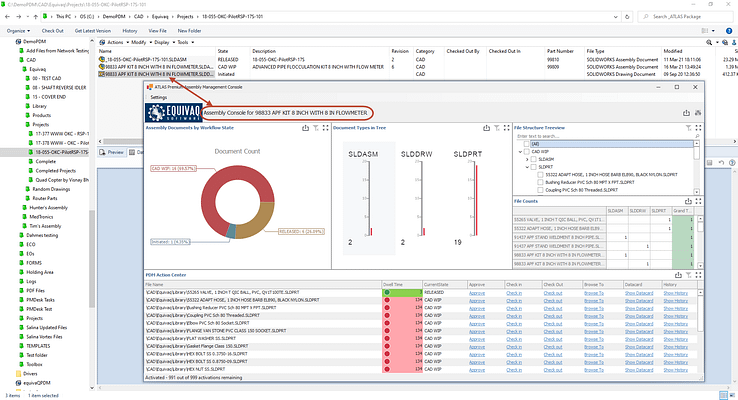Click Check out link for Bushing Reducer row
The width and height of the screenshot is (738, 400).
(553, 308)
